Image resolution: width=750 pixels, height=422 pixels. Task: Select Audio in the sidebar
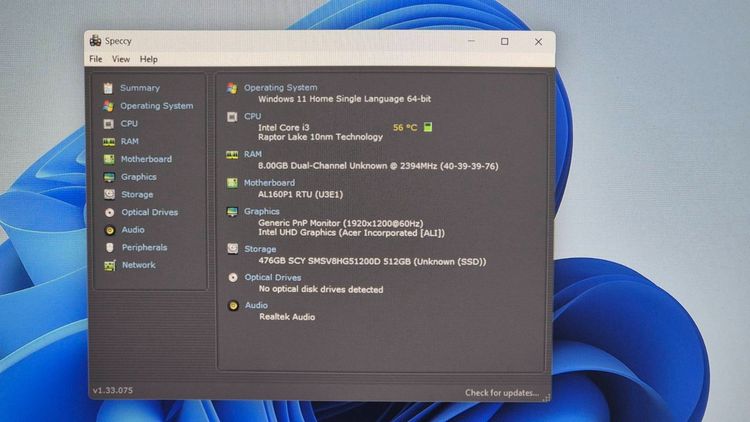click(x=132, y=230)
